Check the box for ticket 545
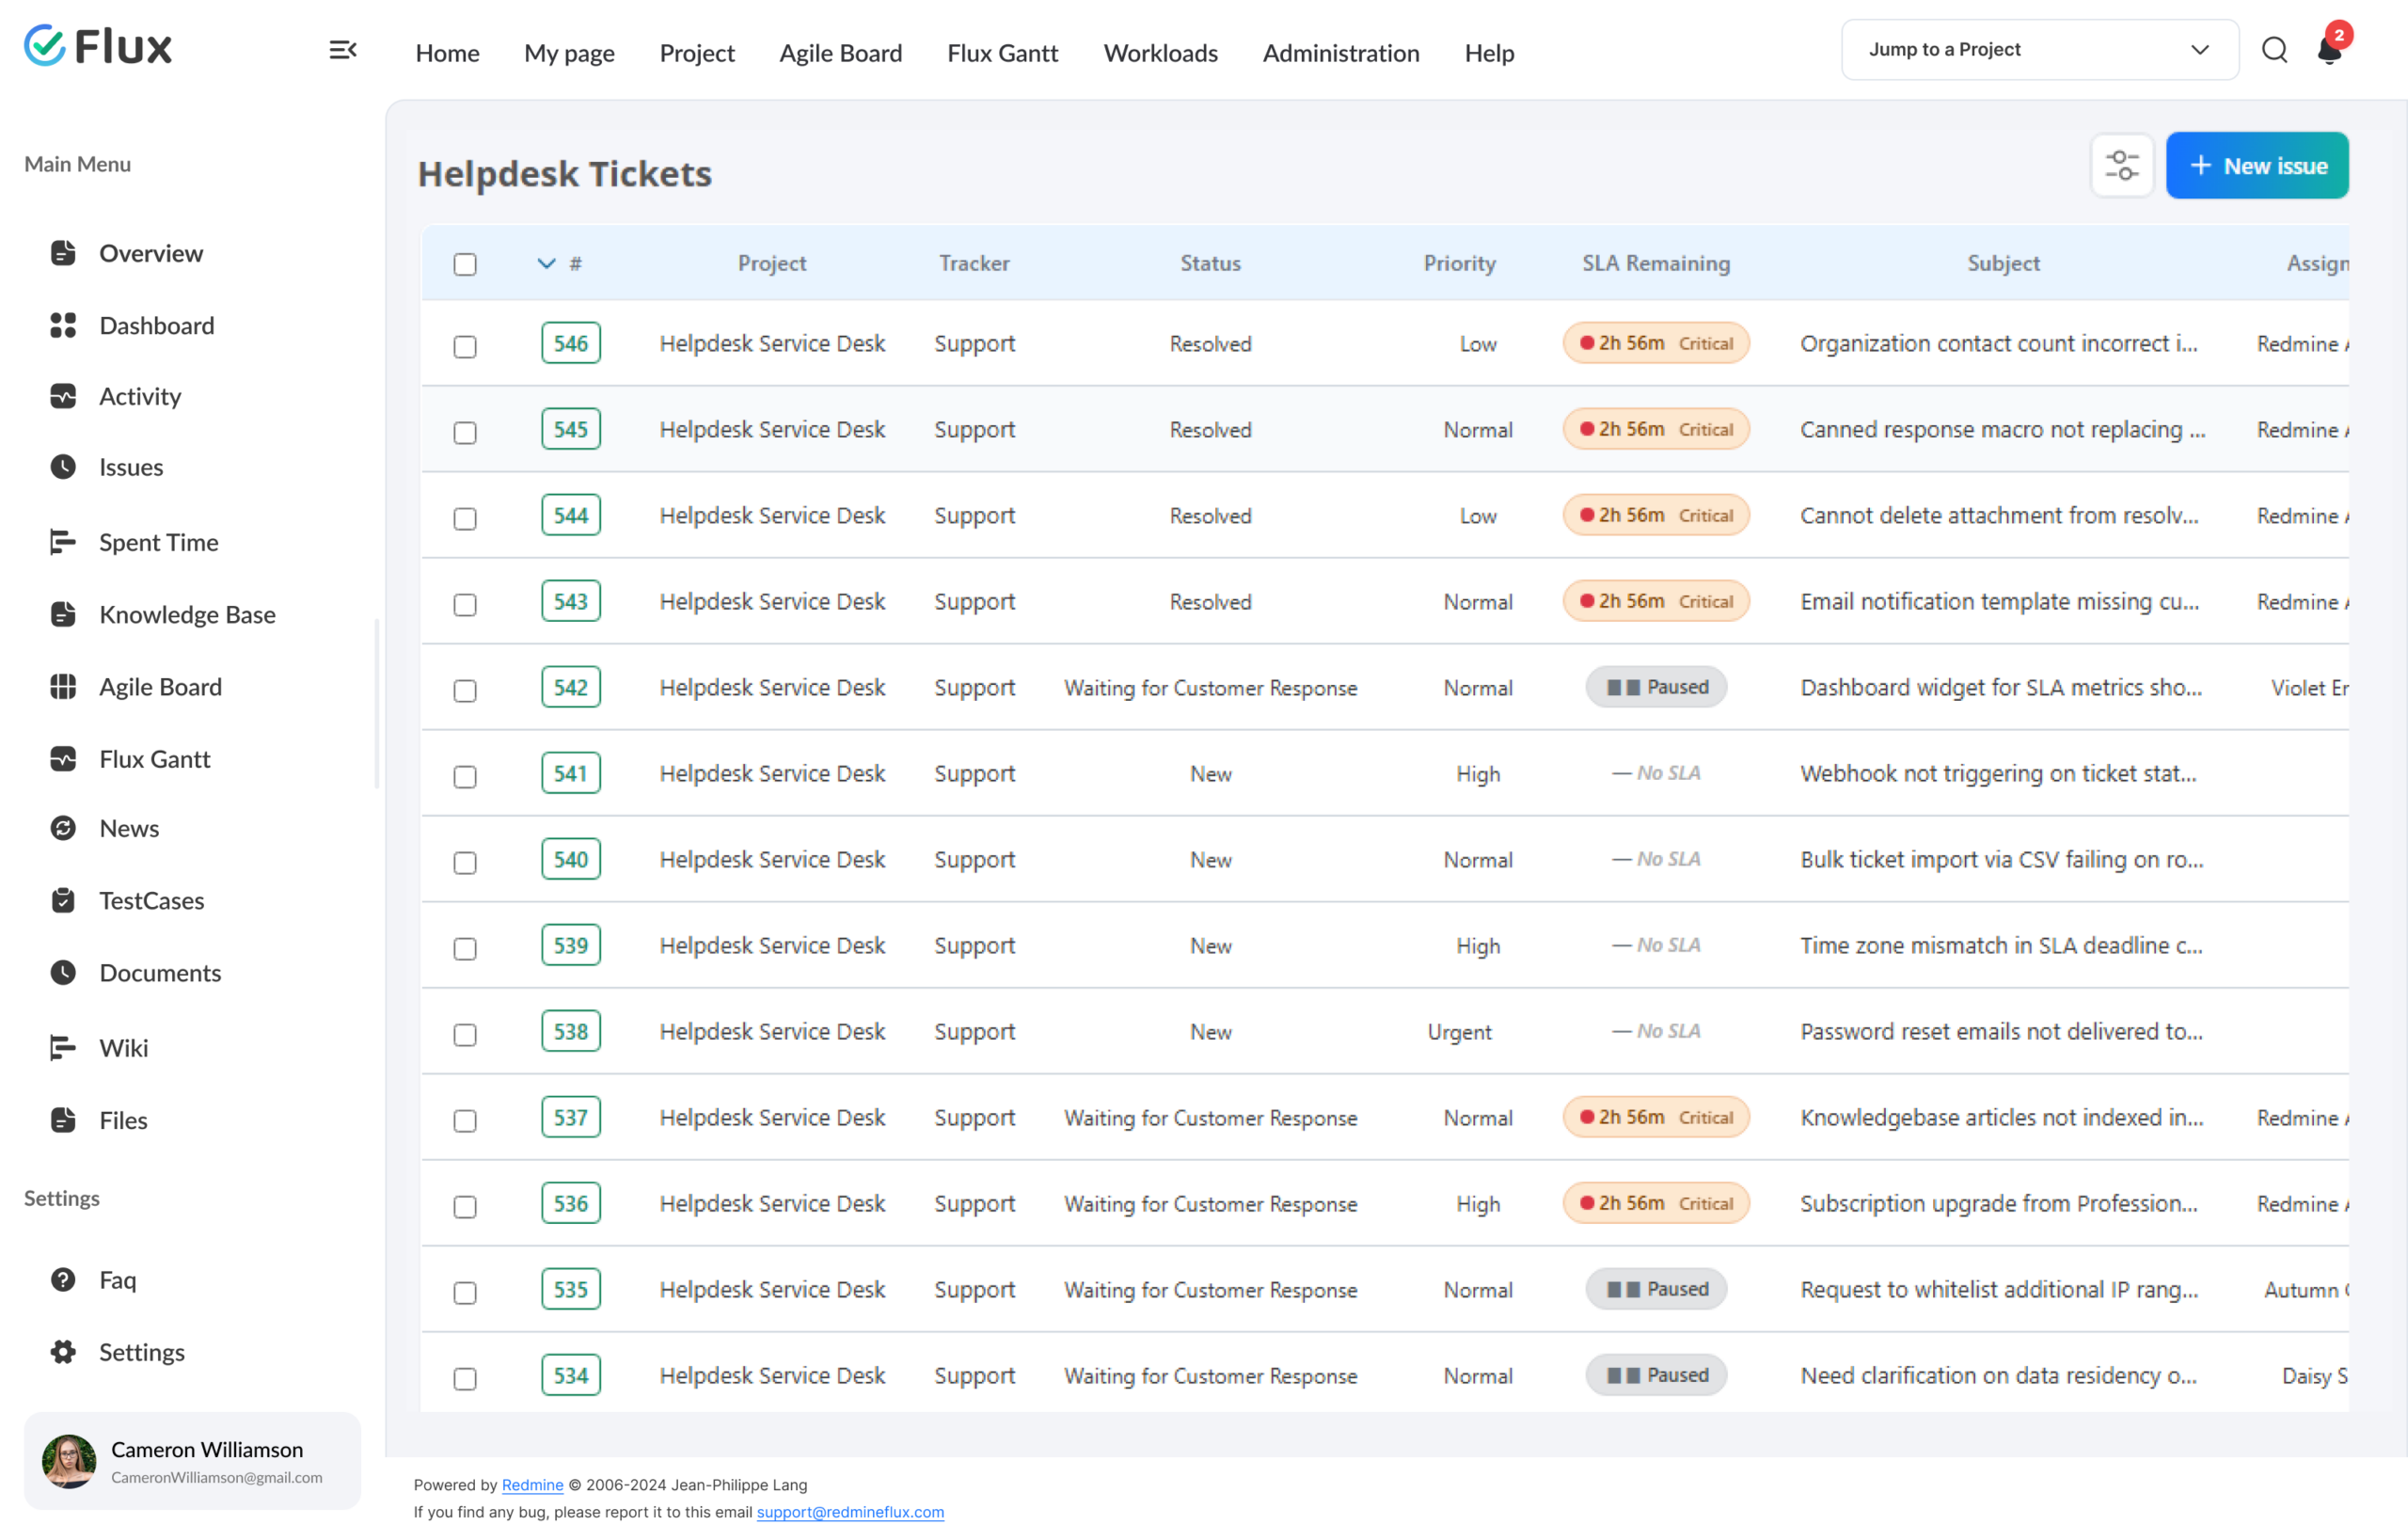This screenshot has width=2408, height=1540. tap(465, 432)
